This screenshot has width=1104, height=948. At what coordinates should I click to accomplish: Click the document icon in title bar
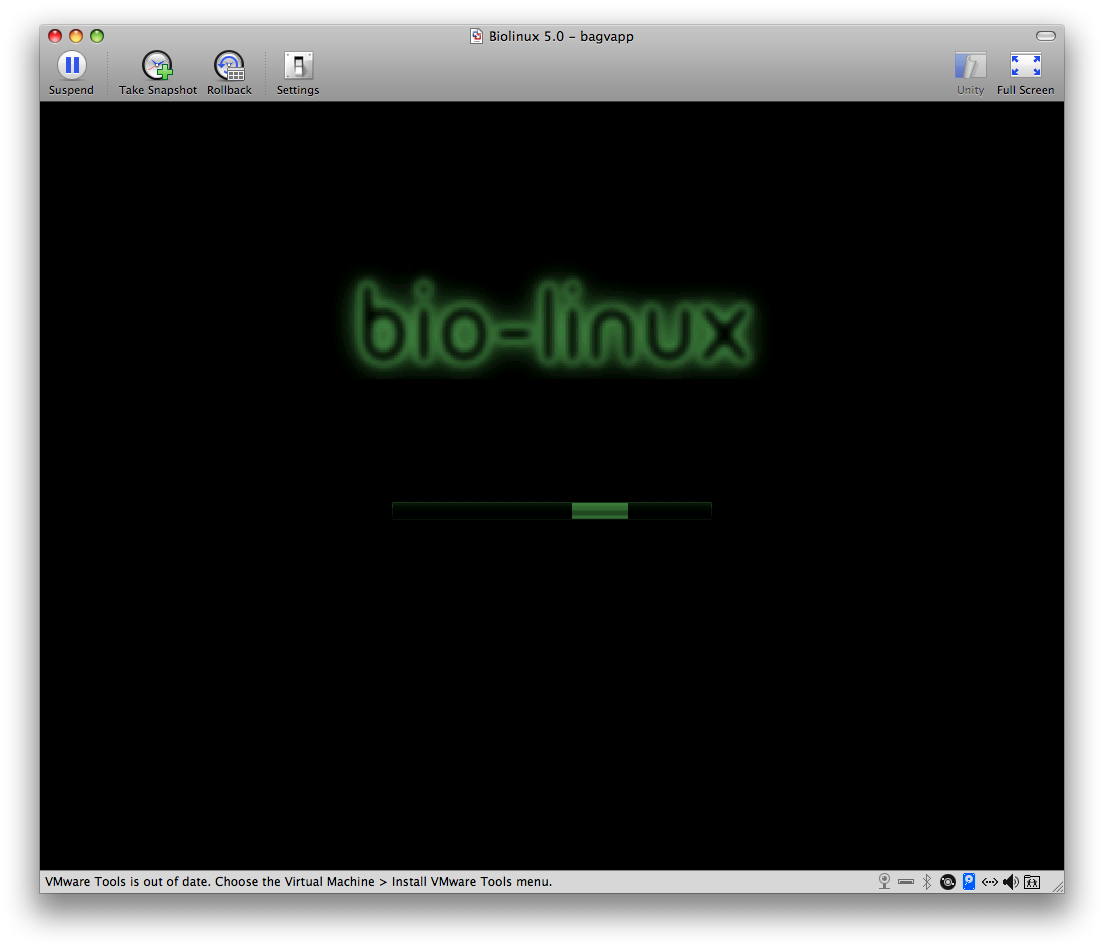click(x=477, y=36)
